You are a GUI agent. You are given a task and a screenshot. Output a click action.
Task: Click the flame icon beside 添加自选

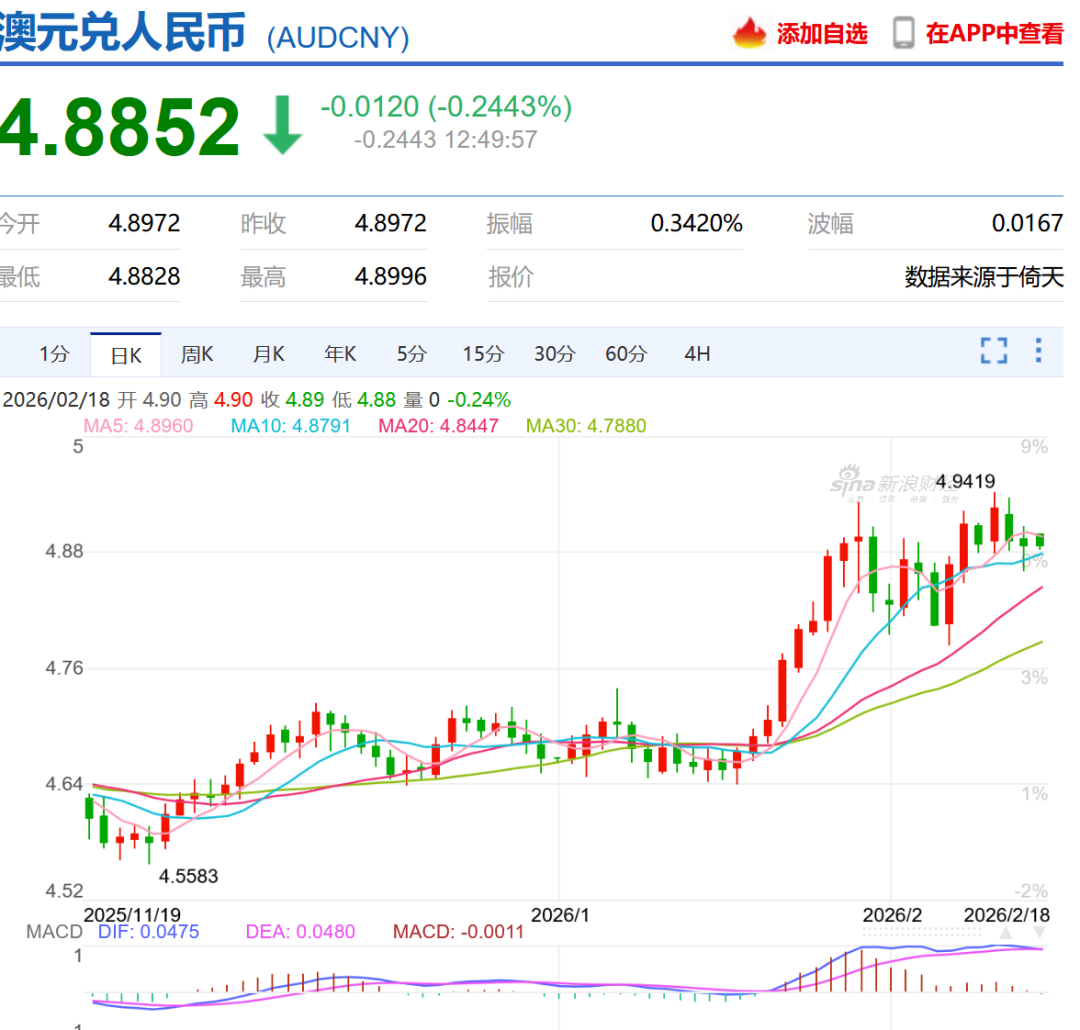click(x=749, y=33)
